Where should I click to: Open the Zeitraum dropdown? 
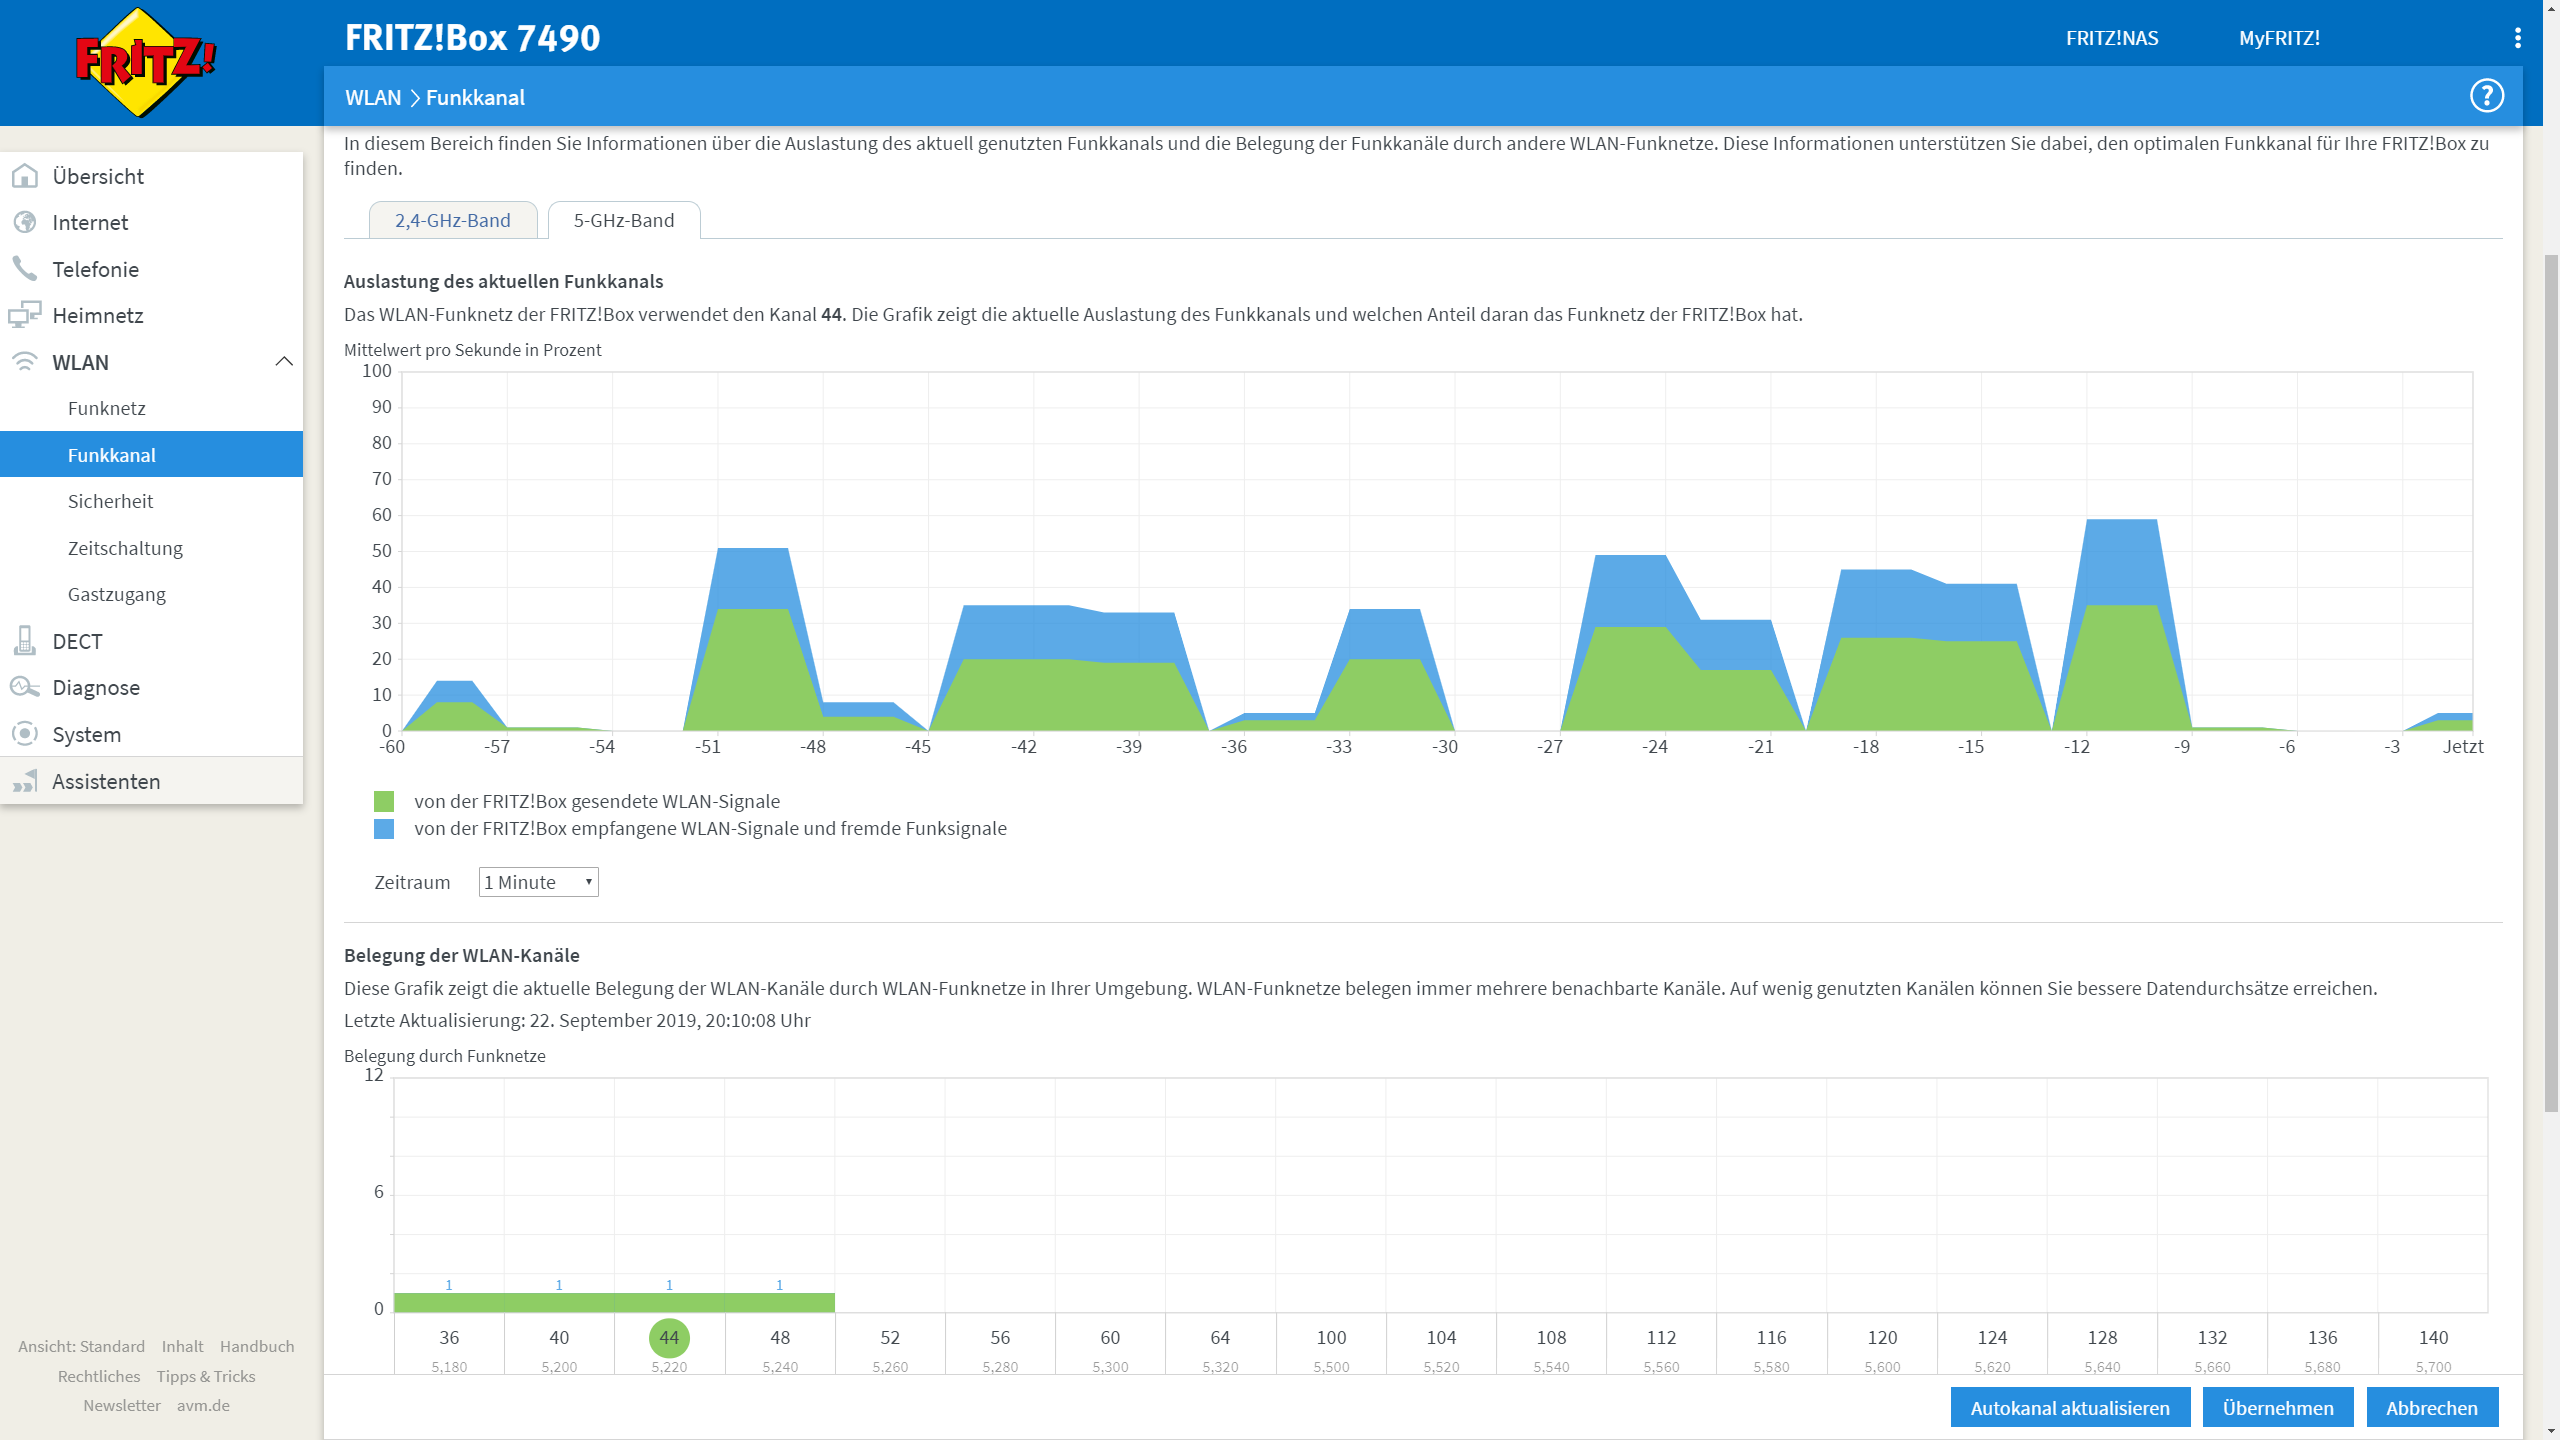click(x=538, y=882)
